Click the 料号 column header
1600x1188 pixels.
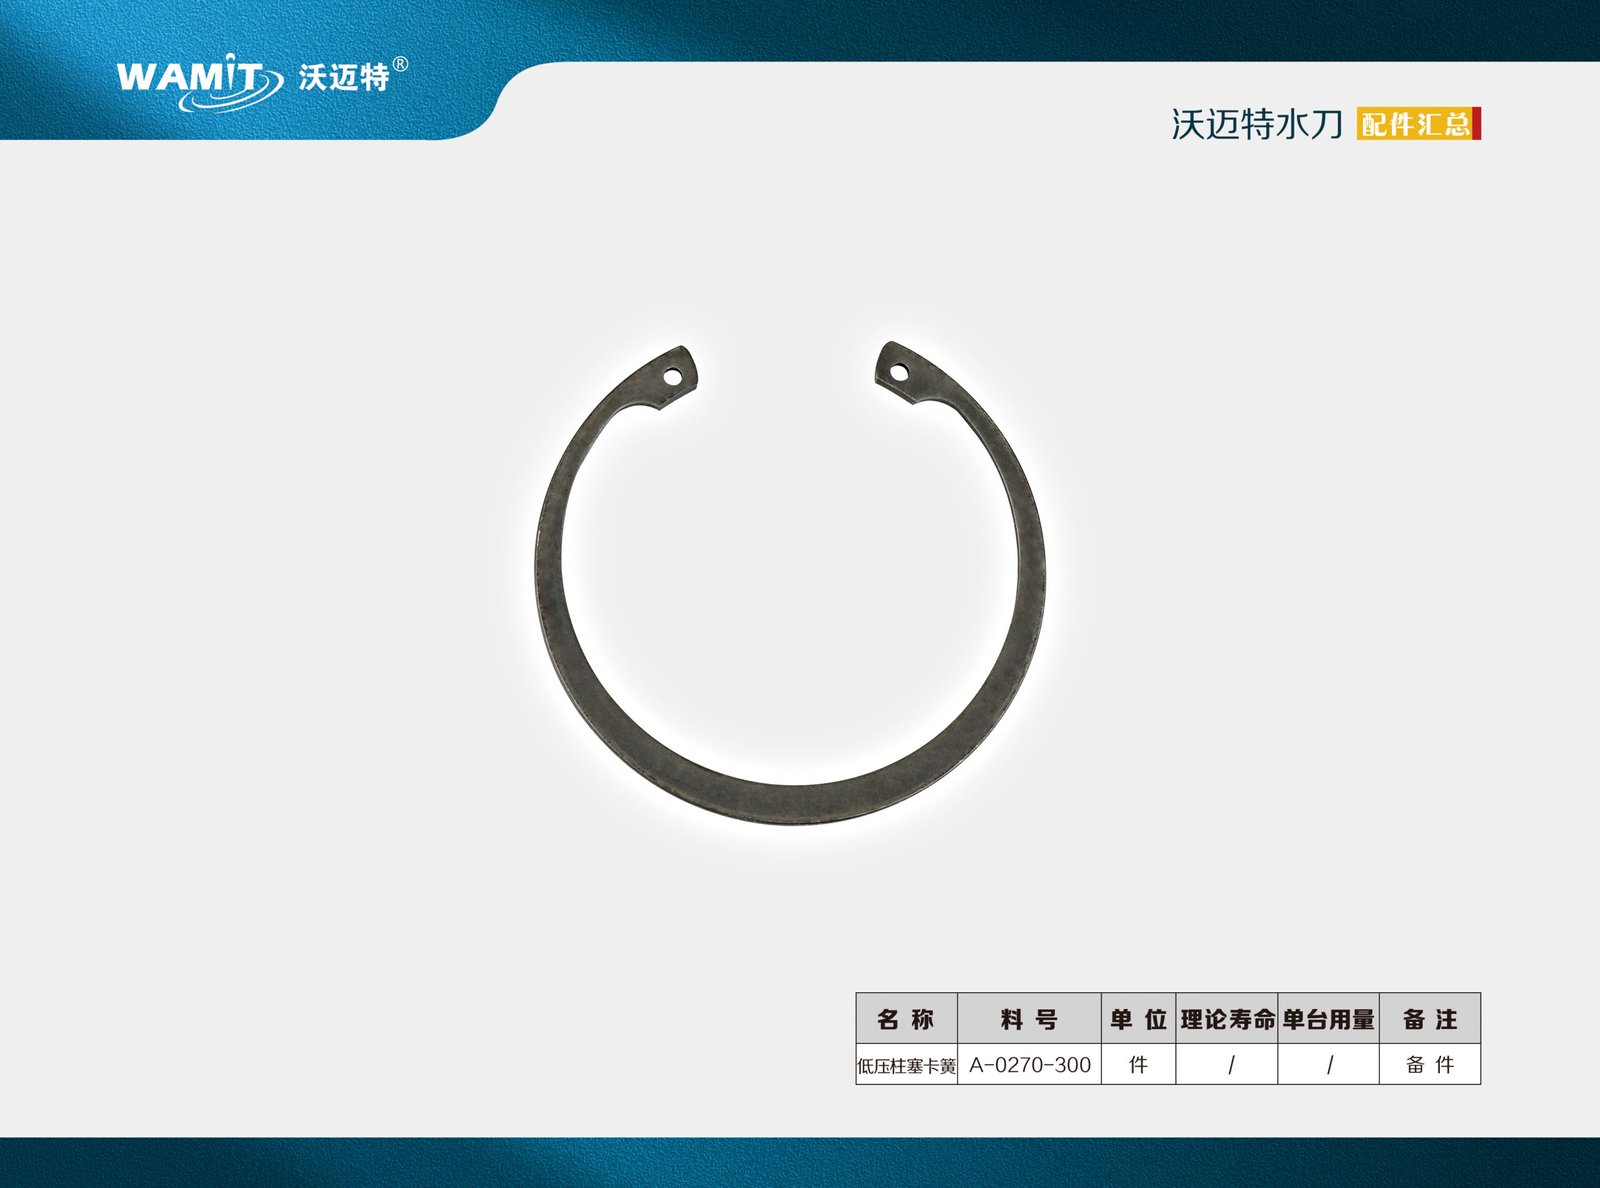[x=1030, y=1019]
